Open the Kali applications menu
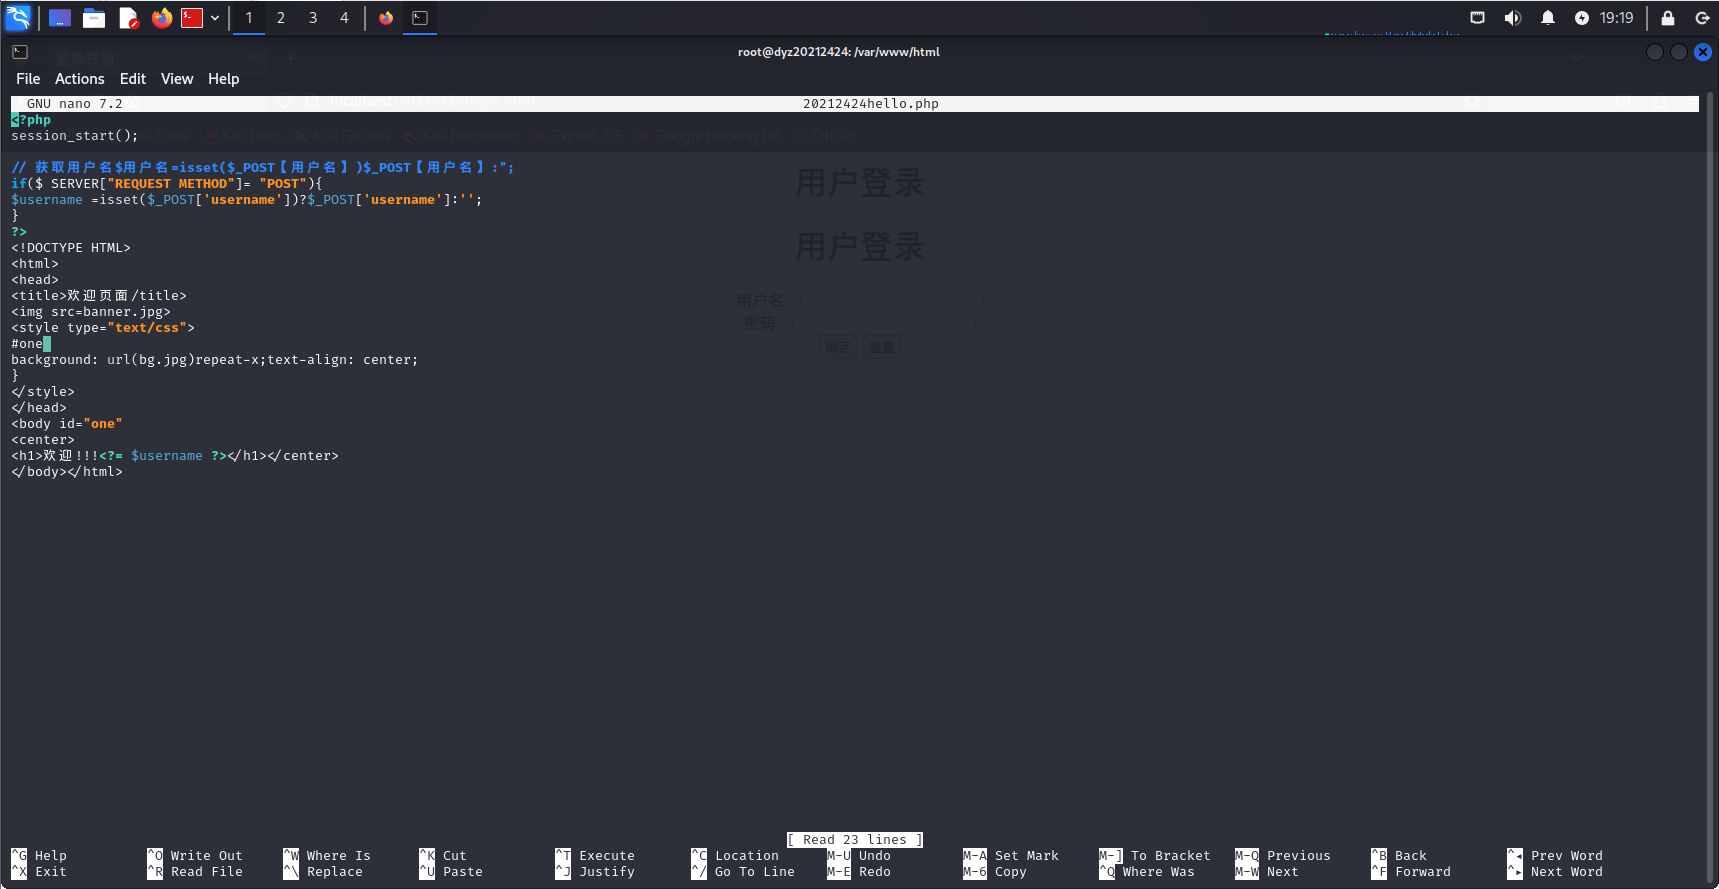 18,18
